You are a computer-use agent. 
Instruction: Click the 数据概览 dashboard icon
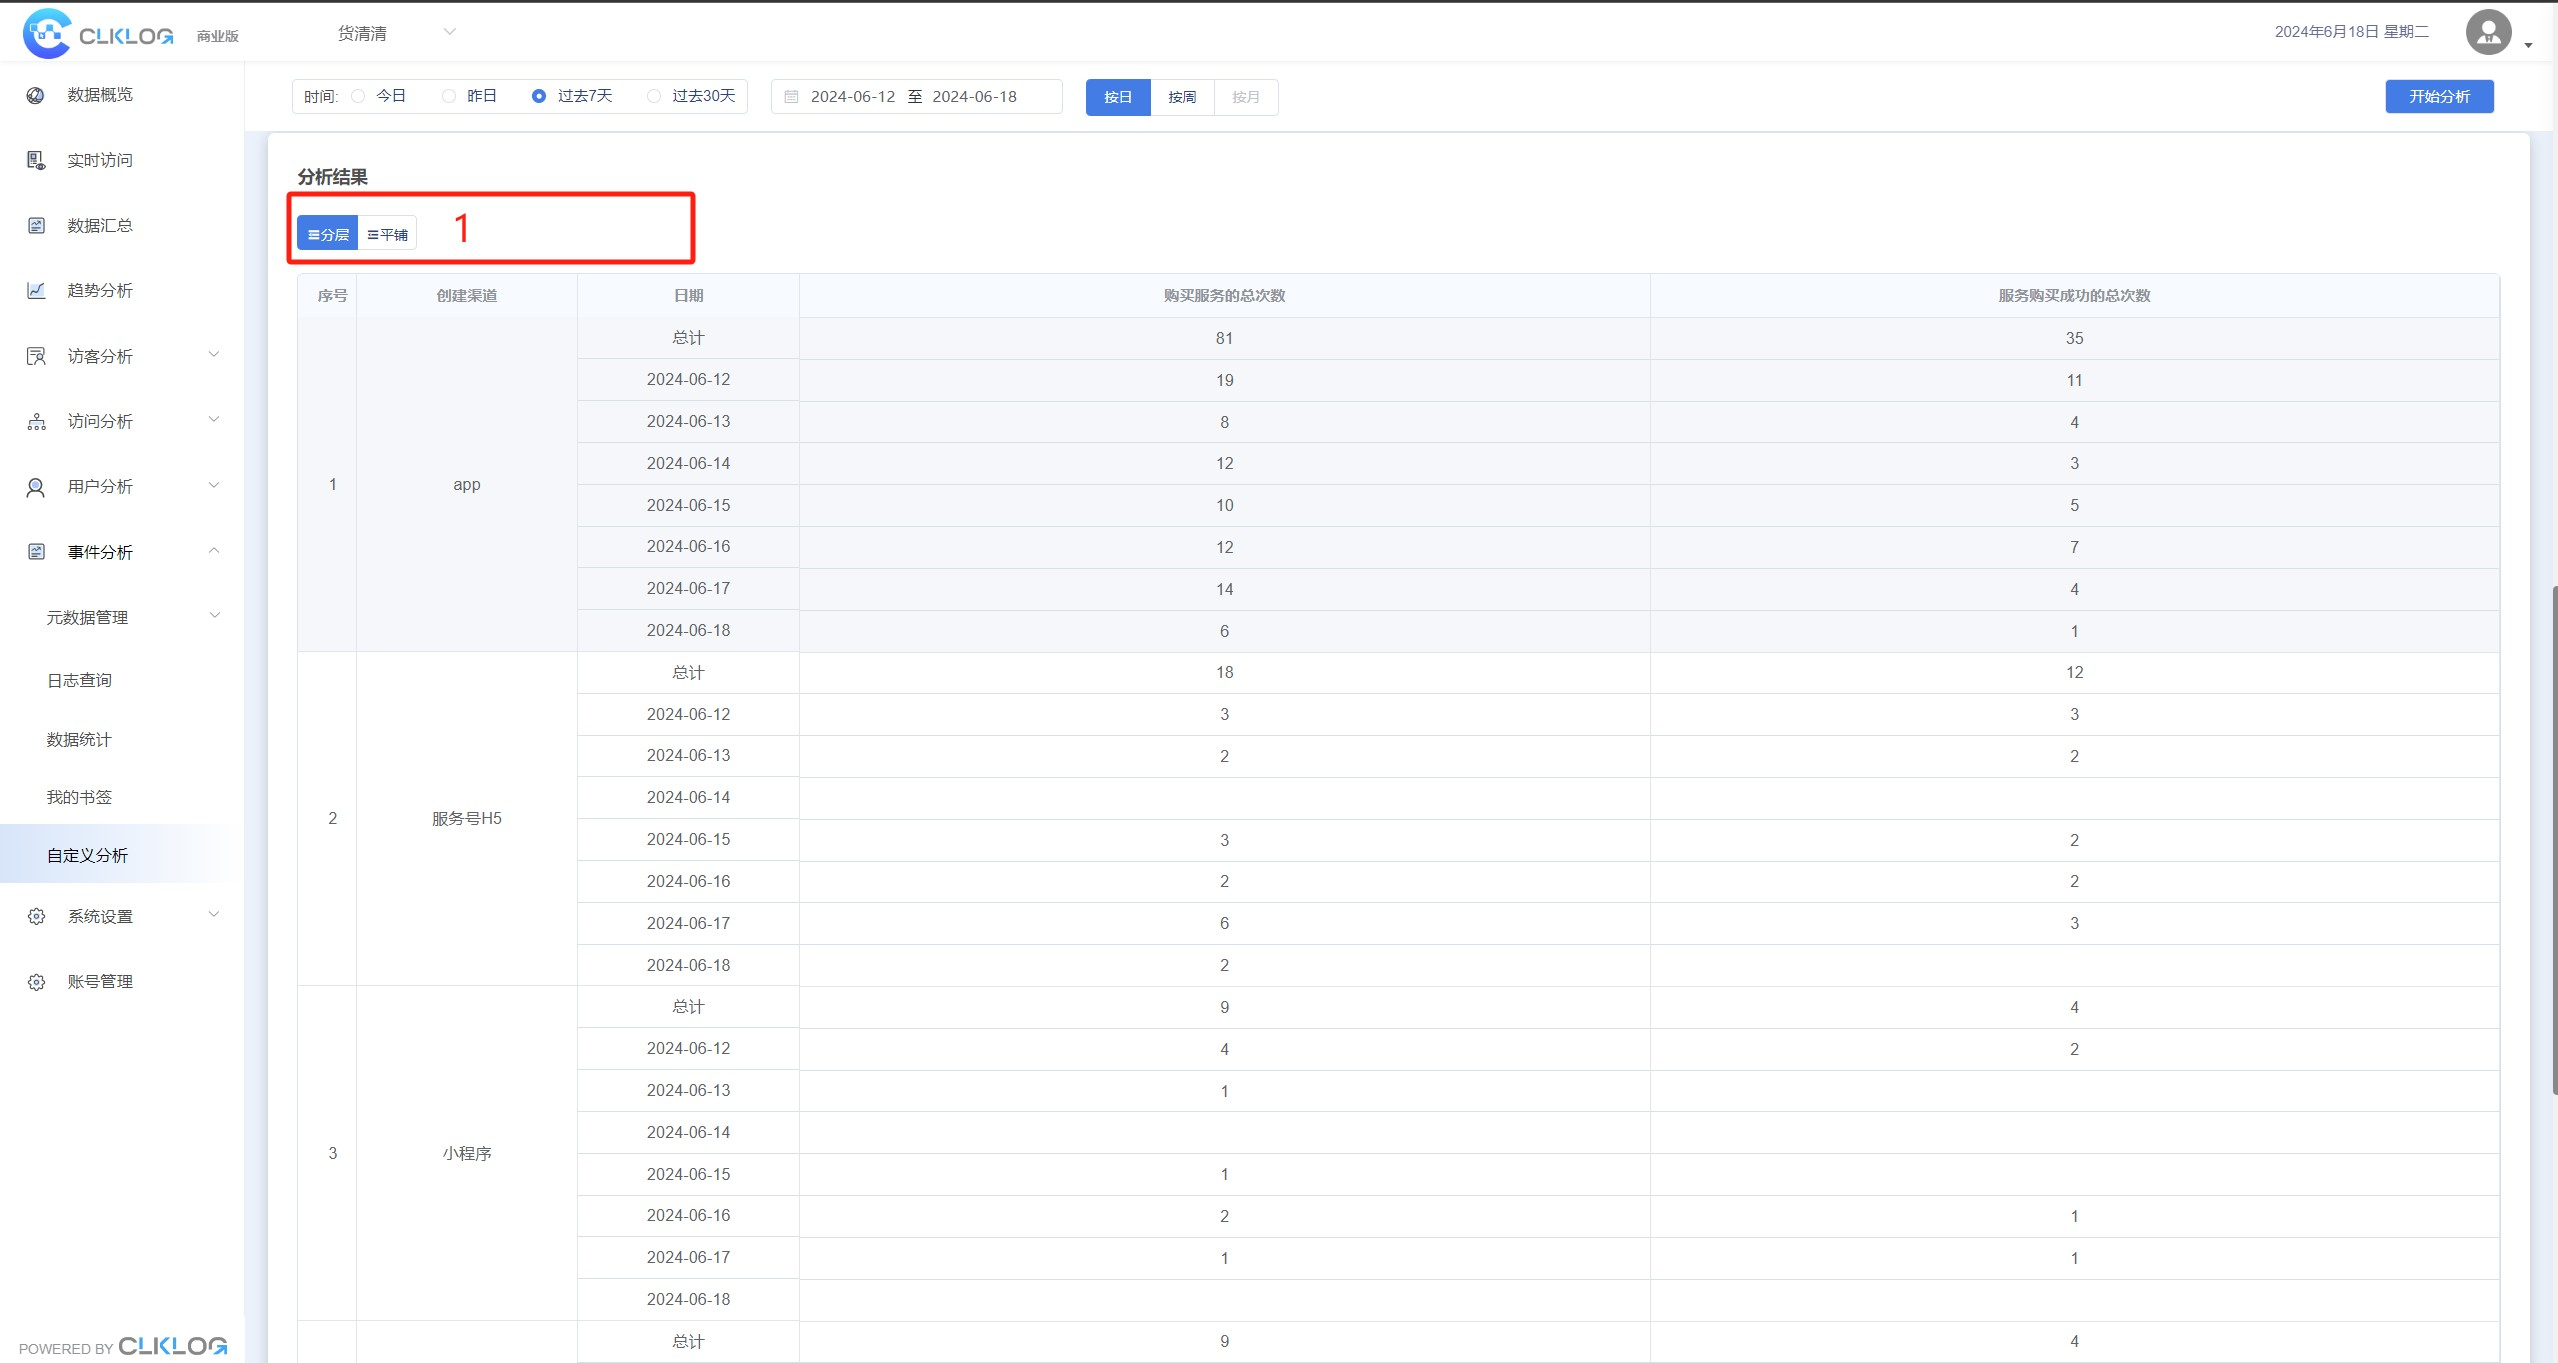click(36, 95)
